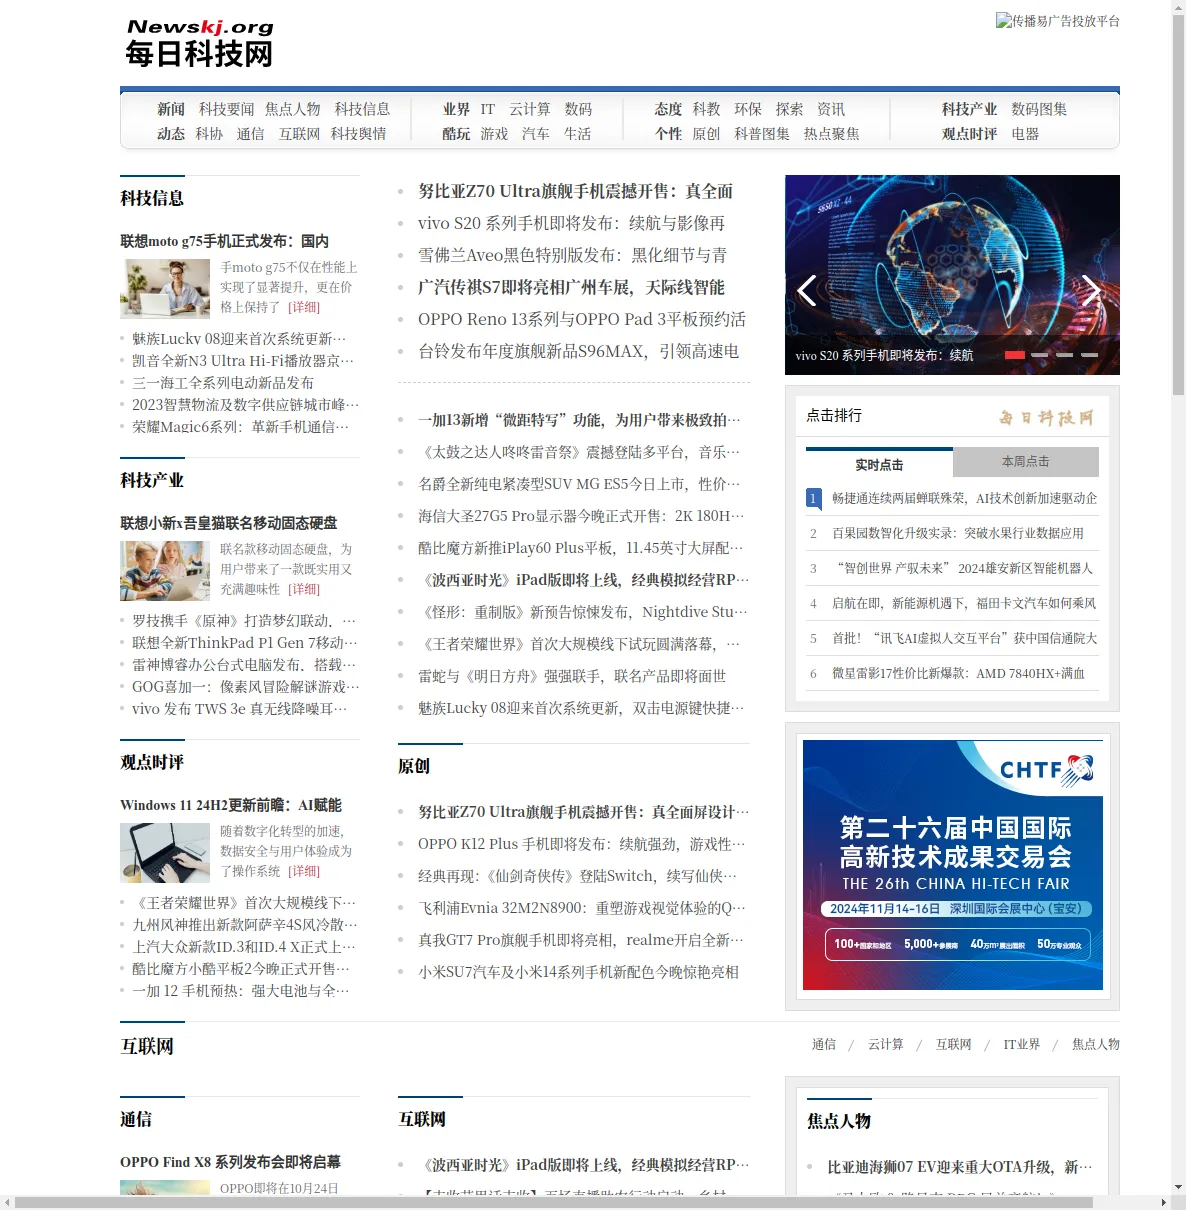Click the vertical scrollbar thumb
The image size is (1186, 1210).
1178,205
